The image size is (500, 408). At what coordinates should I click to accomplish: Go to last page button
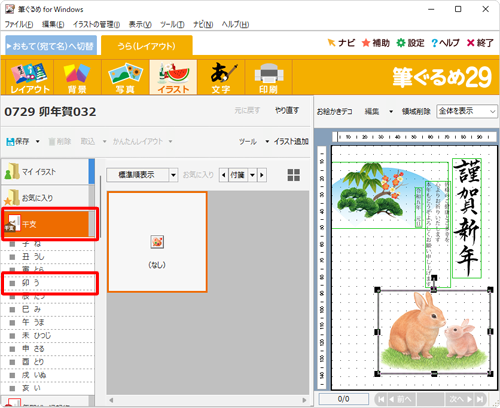pyautogui.click(x=480, y=399)
